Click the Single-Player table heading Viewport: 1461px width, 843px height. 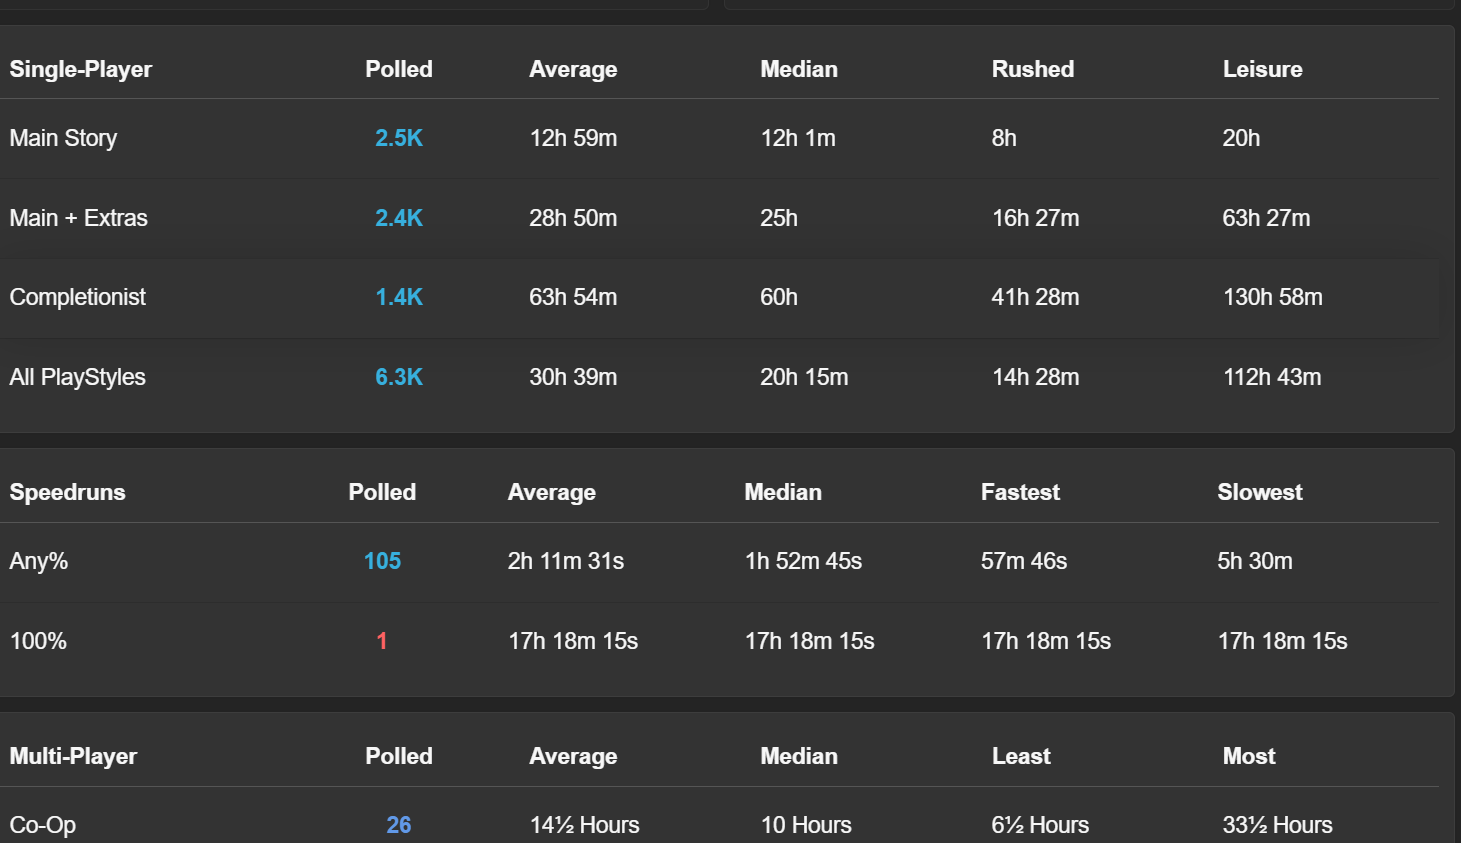click(x=81, y=69)
